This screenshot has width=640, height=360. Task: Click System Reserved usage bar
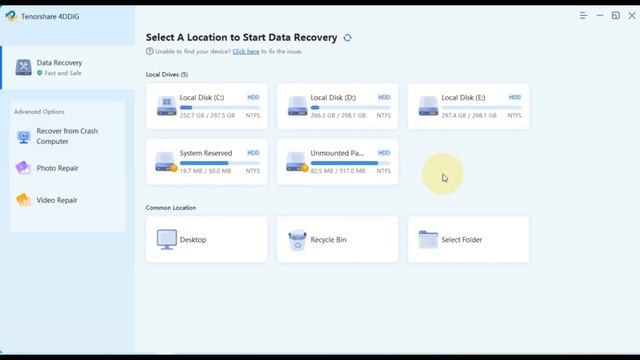(220, 163)
